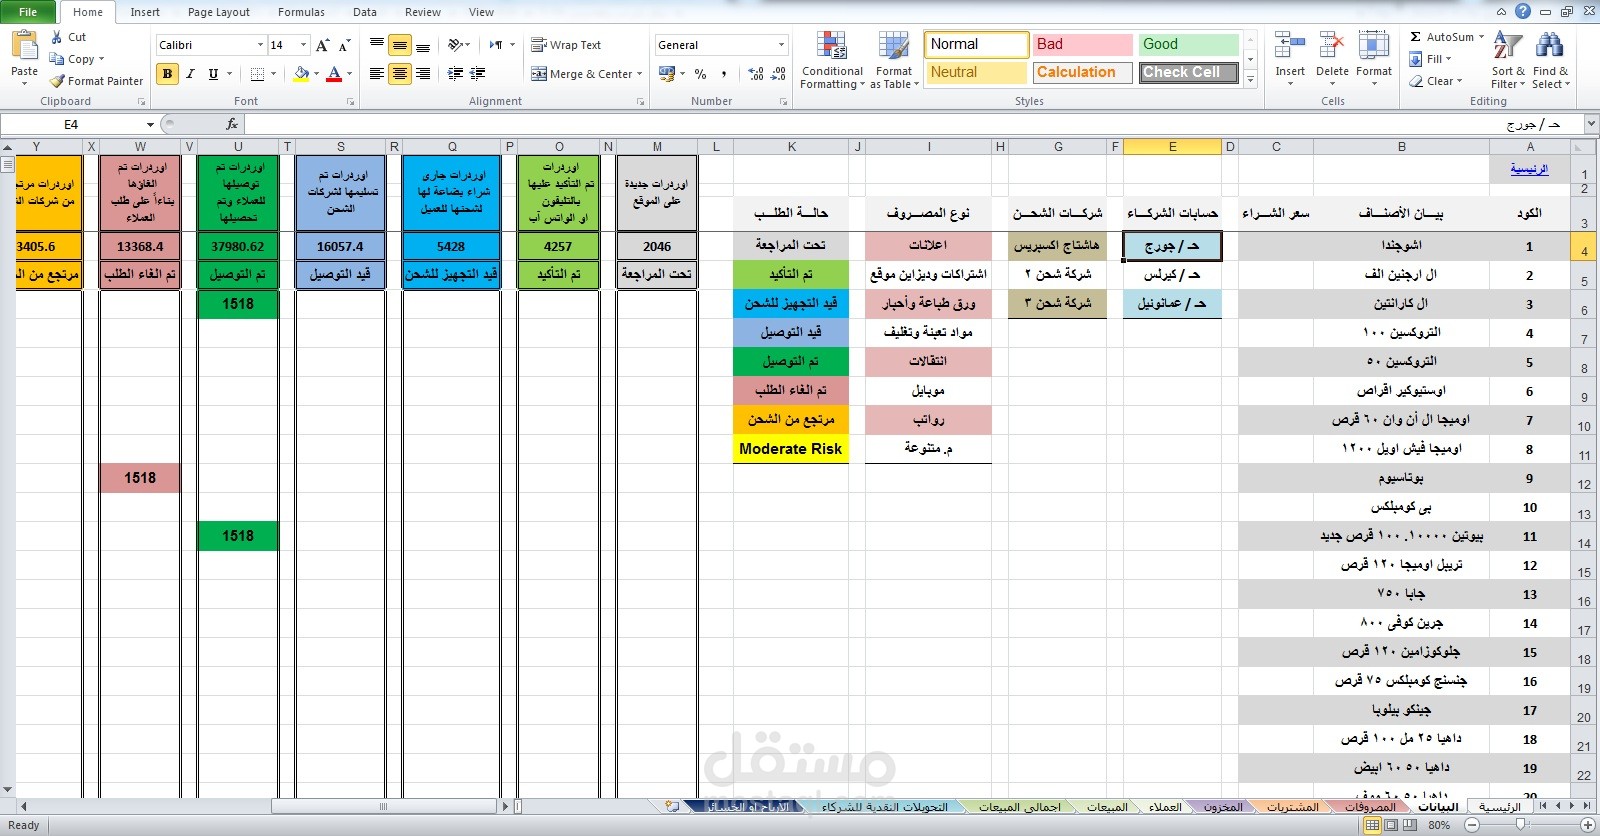
Task: Click the Fill Color bucket icon
Action: point(301,74)
